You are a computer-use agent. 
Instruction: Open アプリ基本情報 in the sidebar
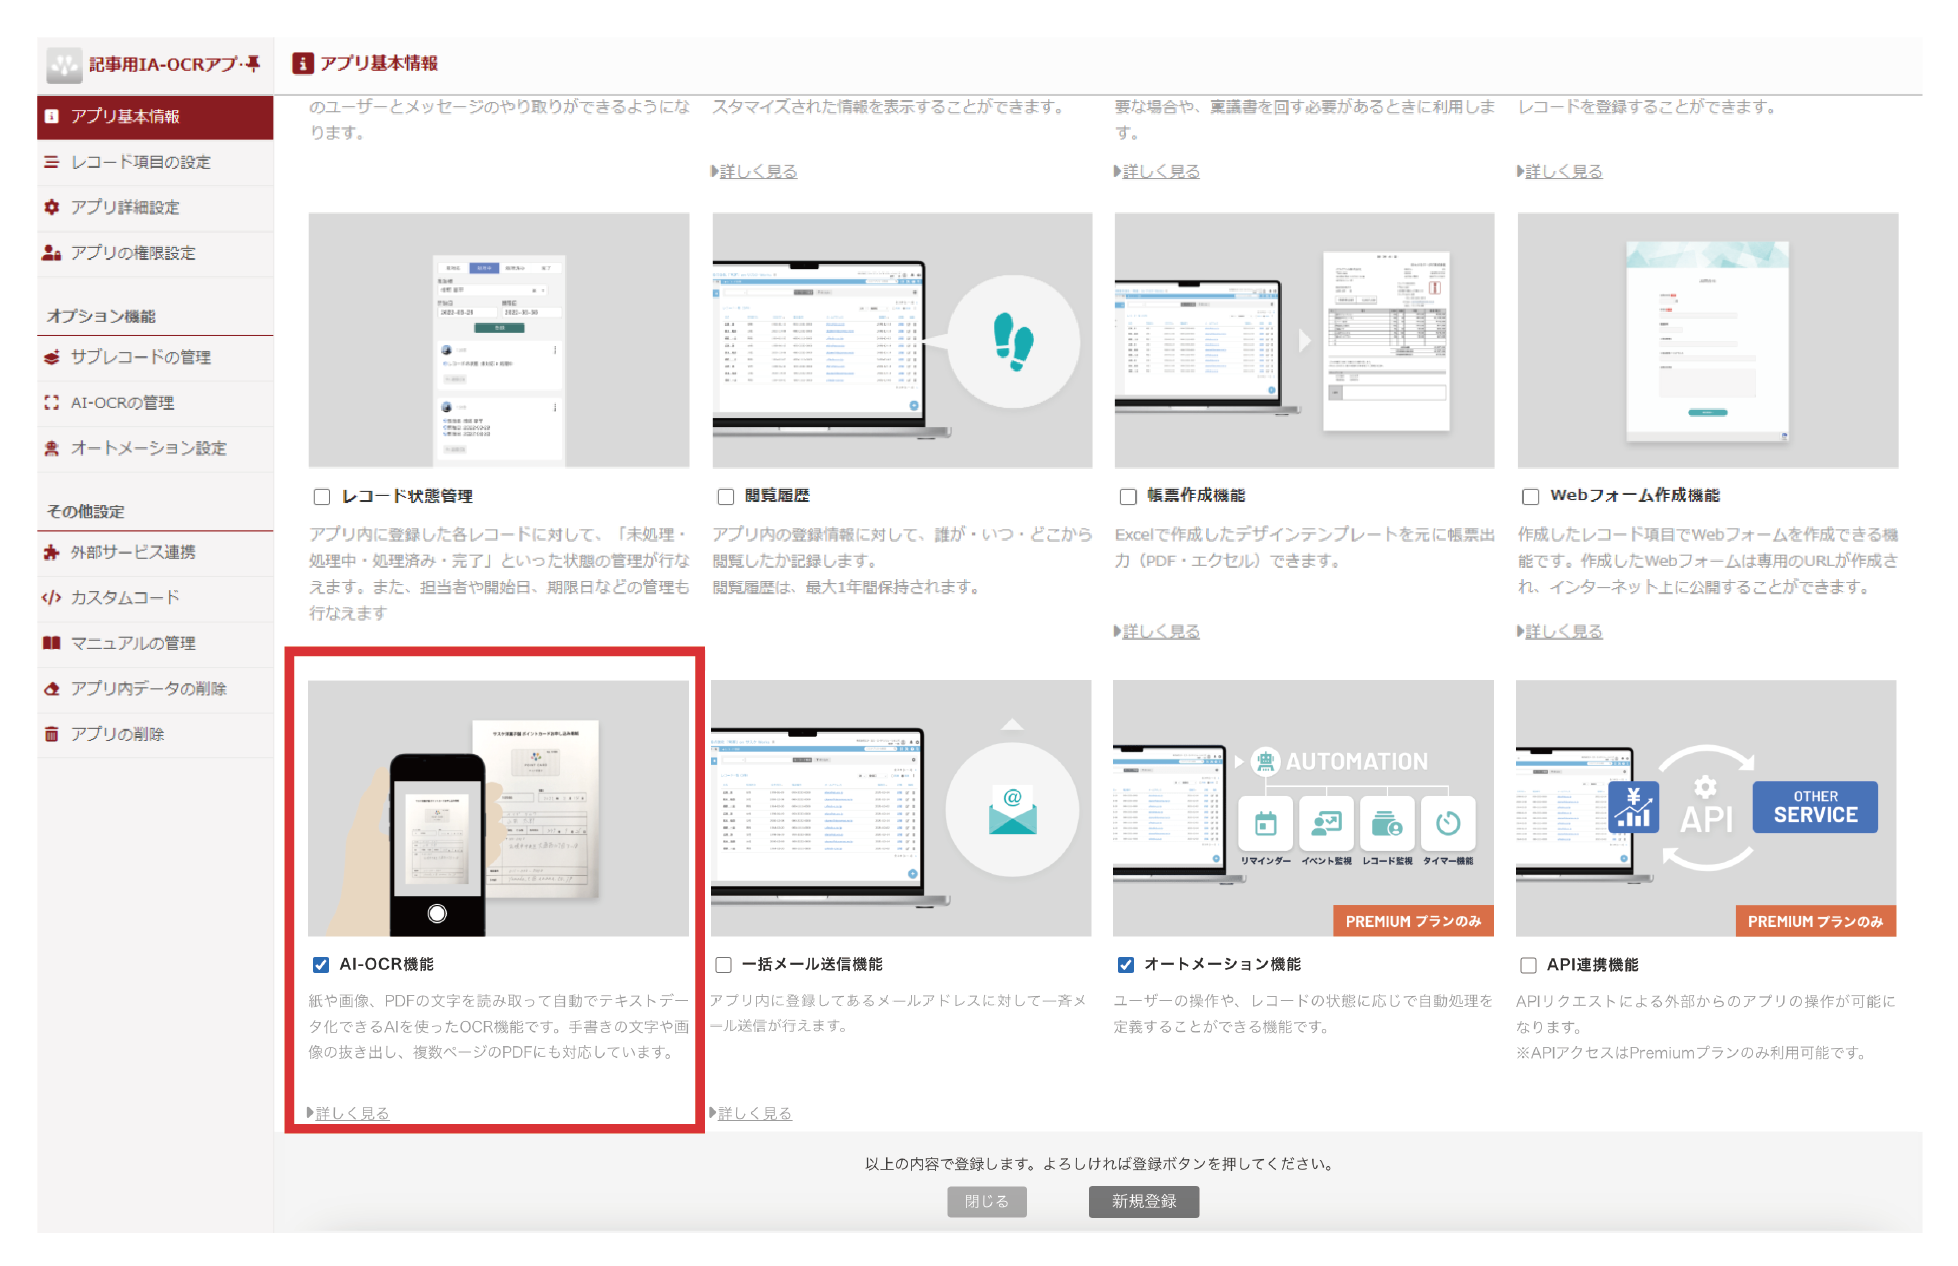pos(125,117)
